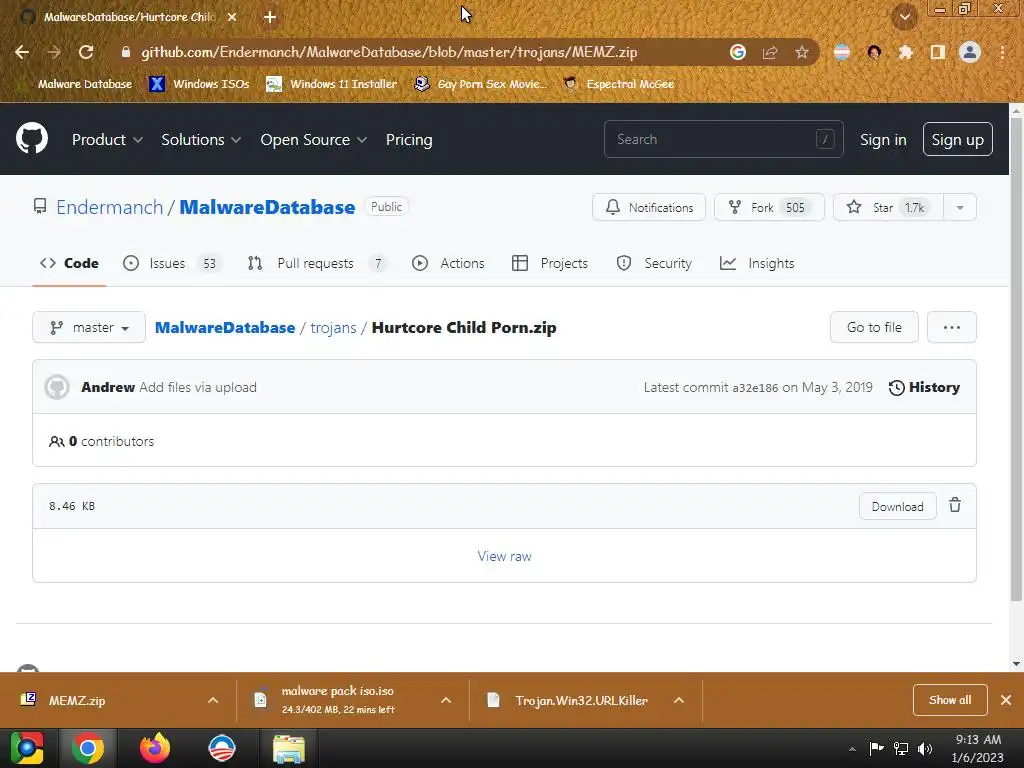Open the Chrome profile avatar menu
1024x768 pixels.
pos(970,52)
